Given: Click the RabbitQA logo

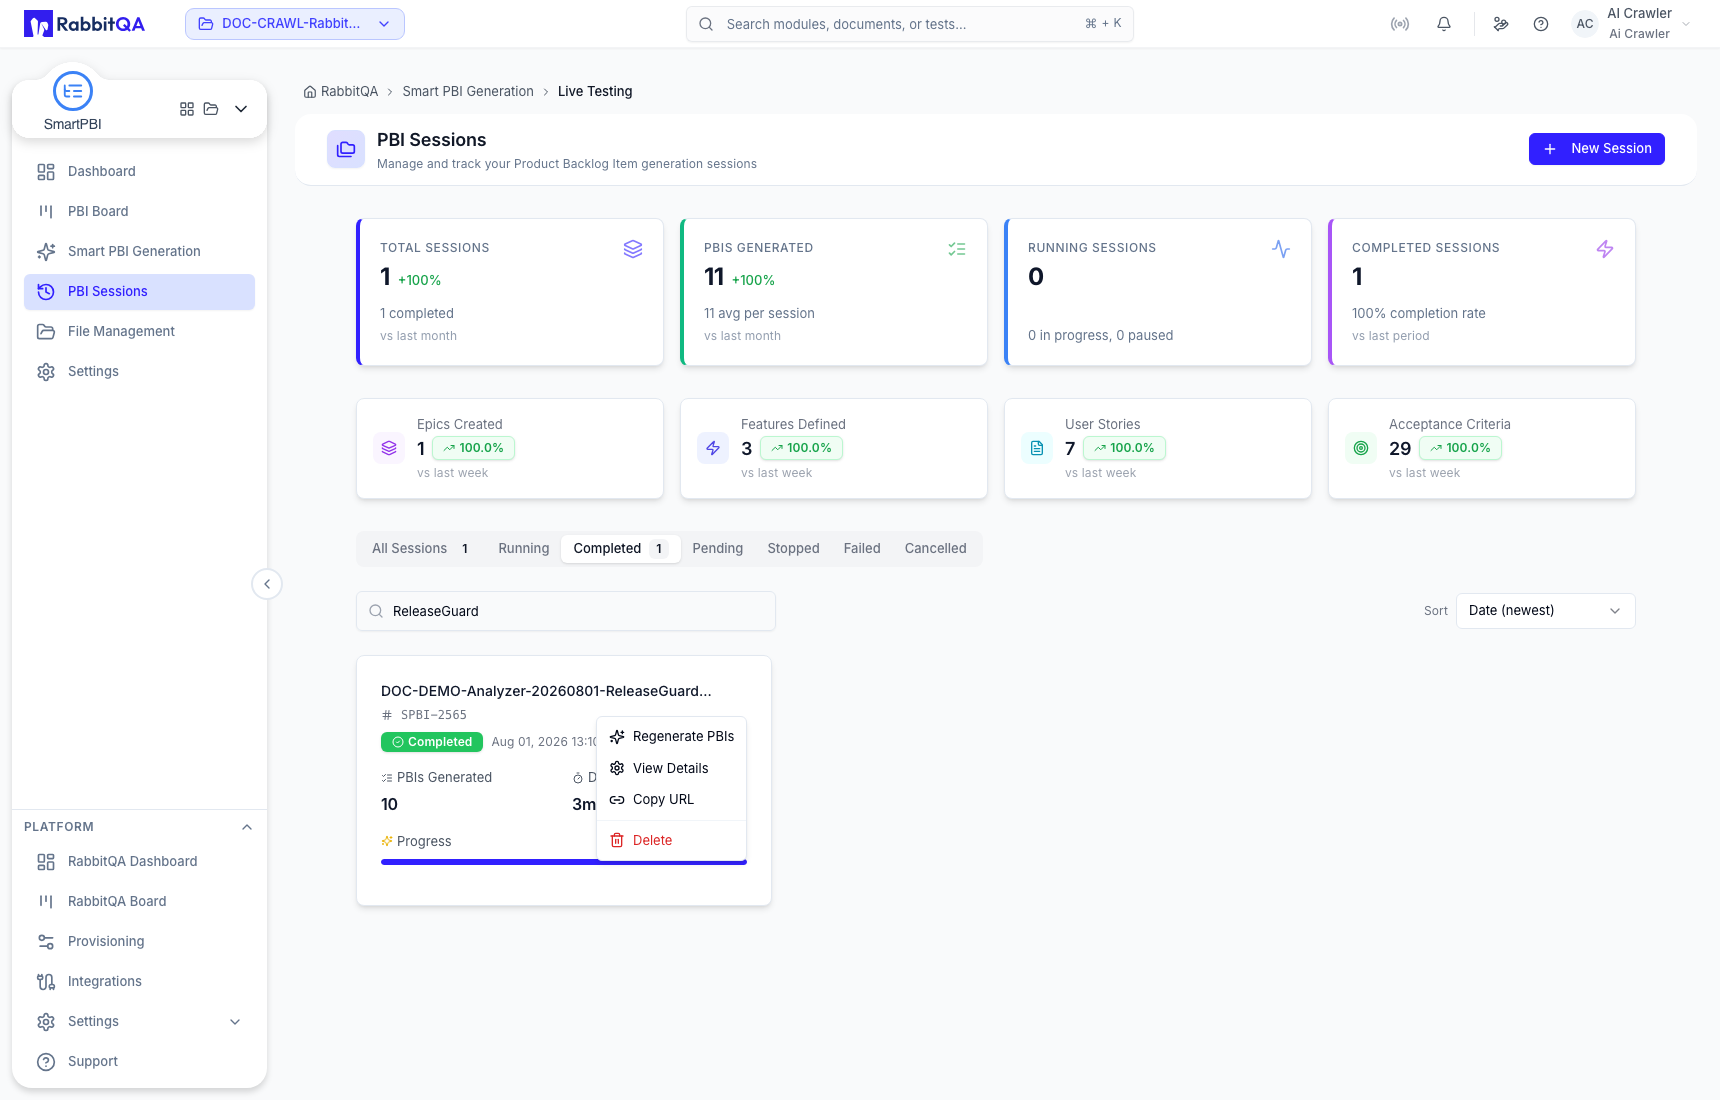Looking at the screenshot, I should click(85, 24).
